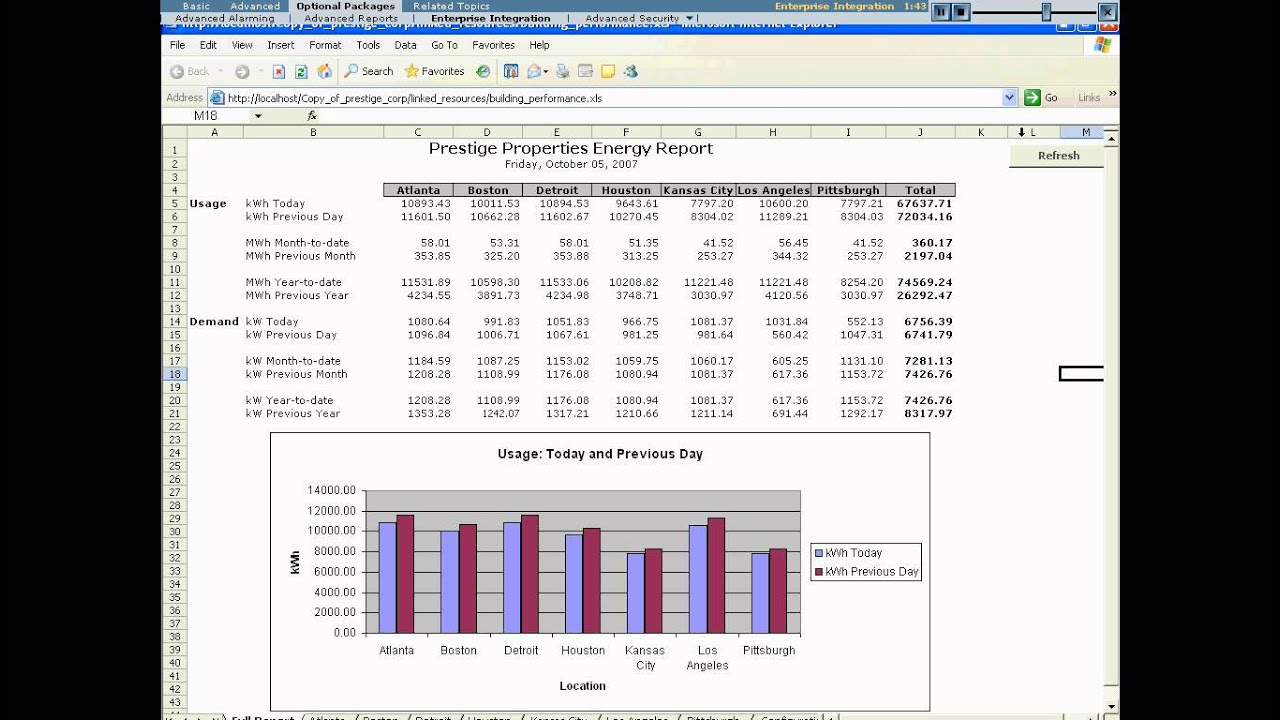
Task: Select row header 18
Action: (174, 374)
